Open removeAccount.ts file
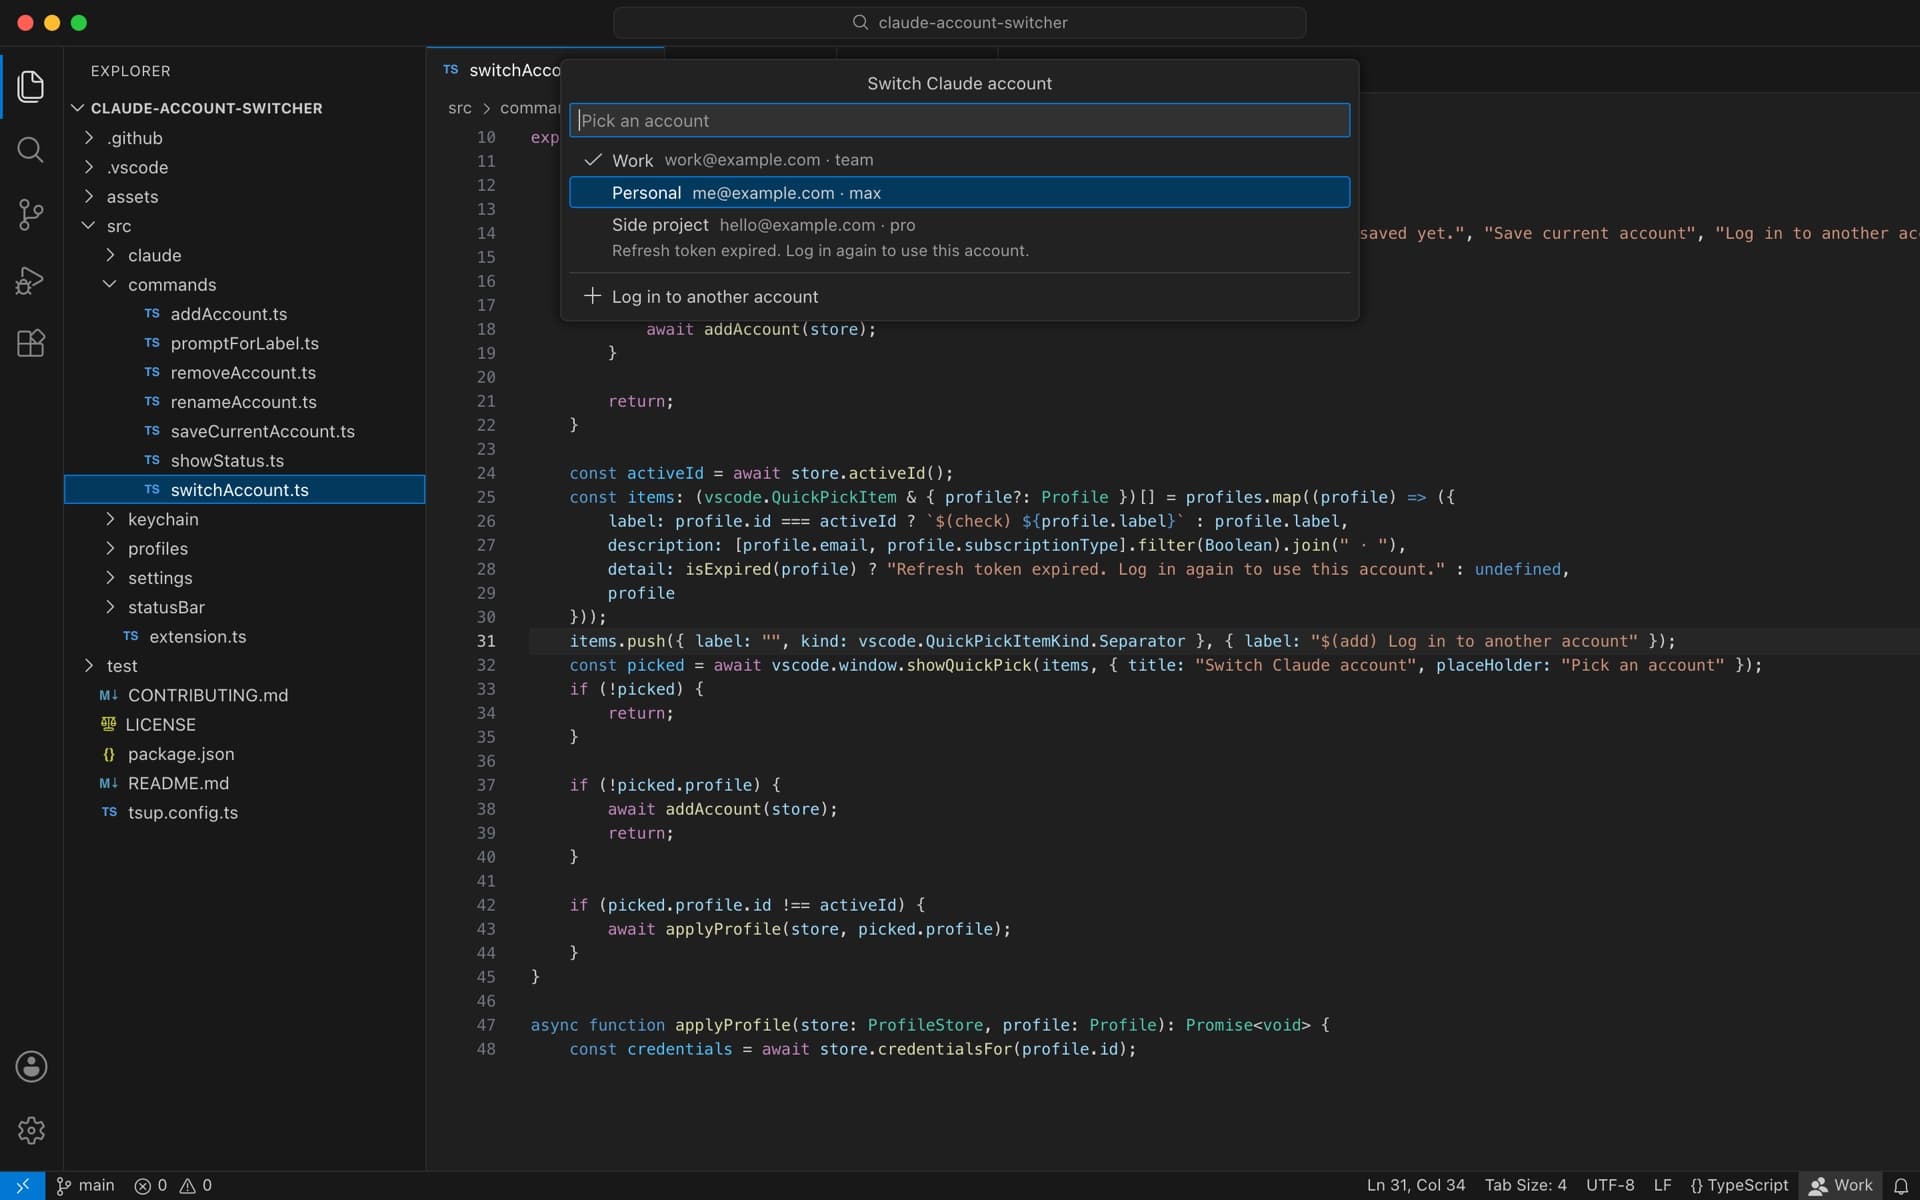 [244, 372]
